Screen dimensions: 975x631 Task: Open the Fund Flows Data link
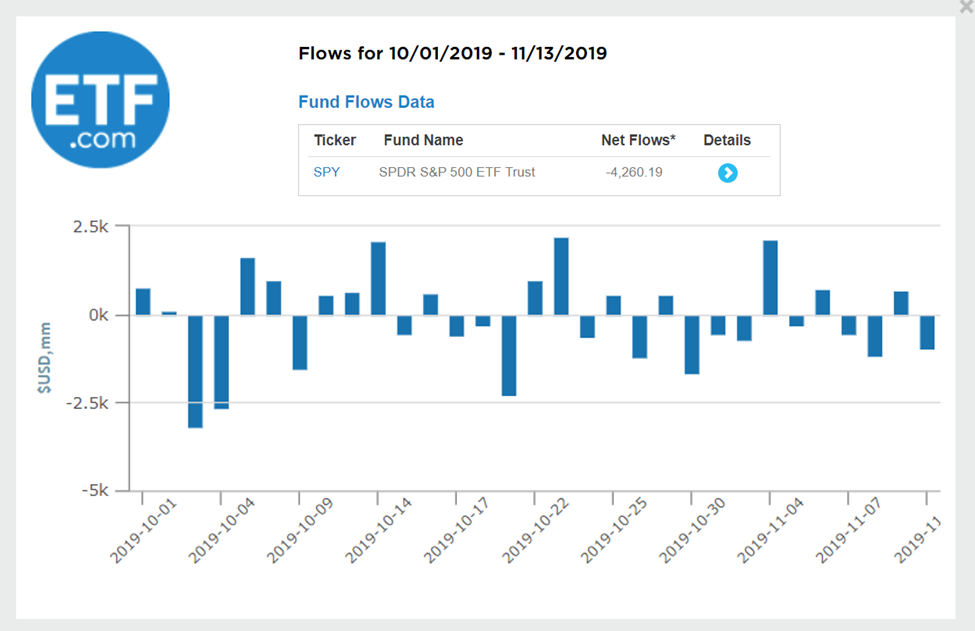[366, 102]
